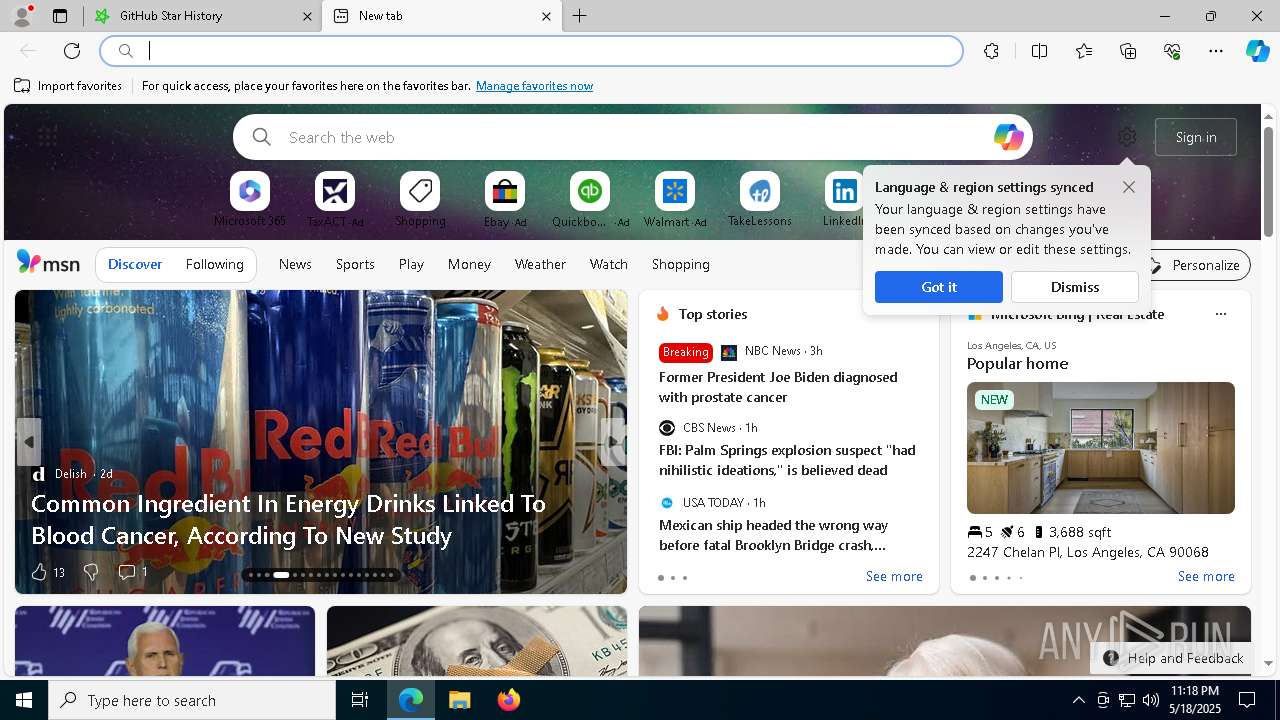Viewport: 1280px width, 720px height.
Task: Open the Palm Springs explosion story
Action: (x=787, y=460)
